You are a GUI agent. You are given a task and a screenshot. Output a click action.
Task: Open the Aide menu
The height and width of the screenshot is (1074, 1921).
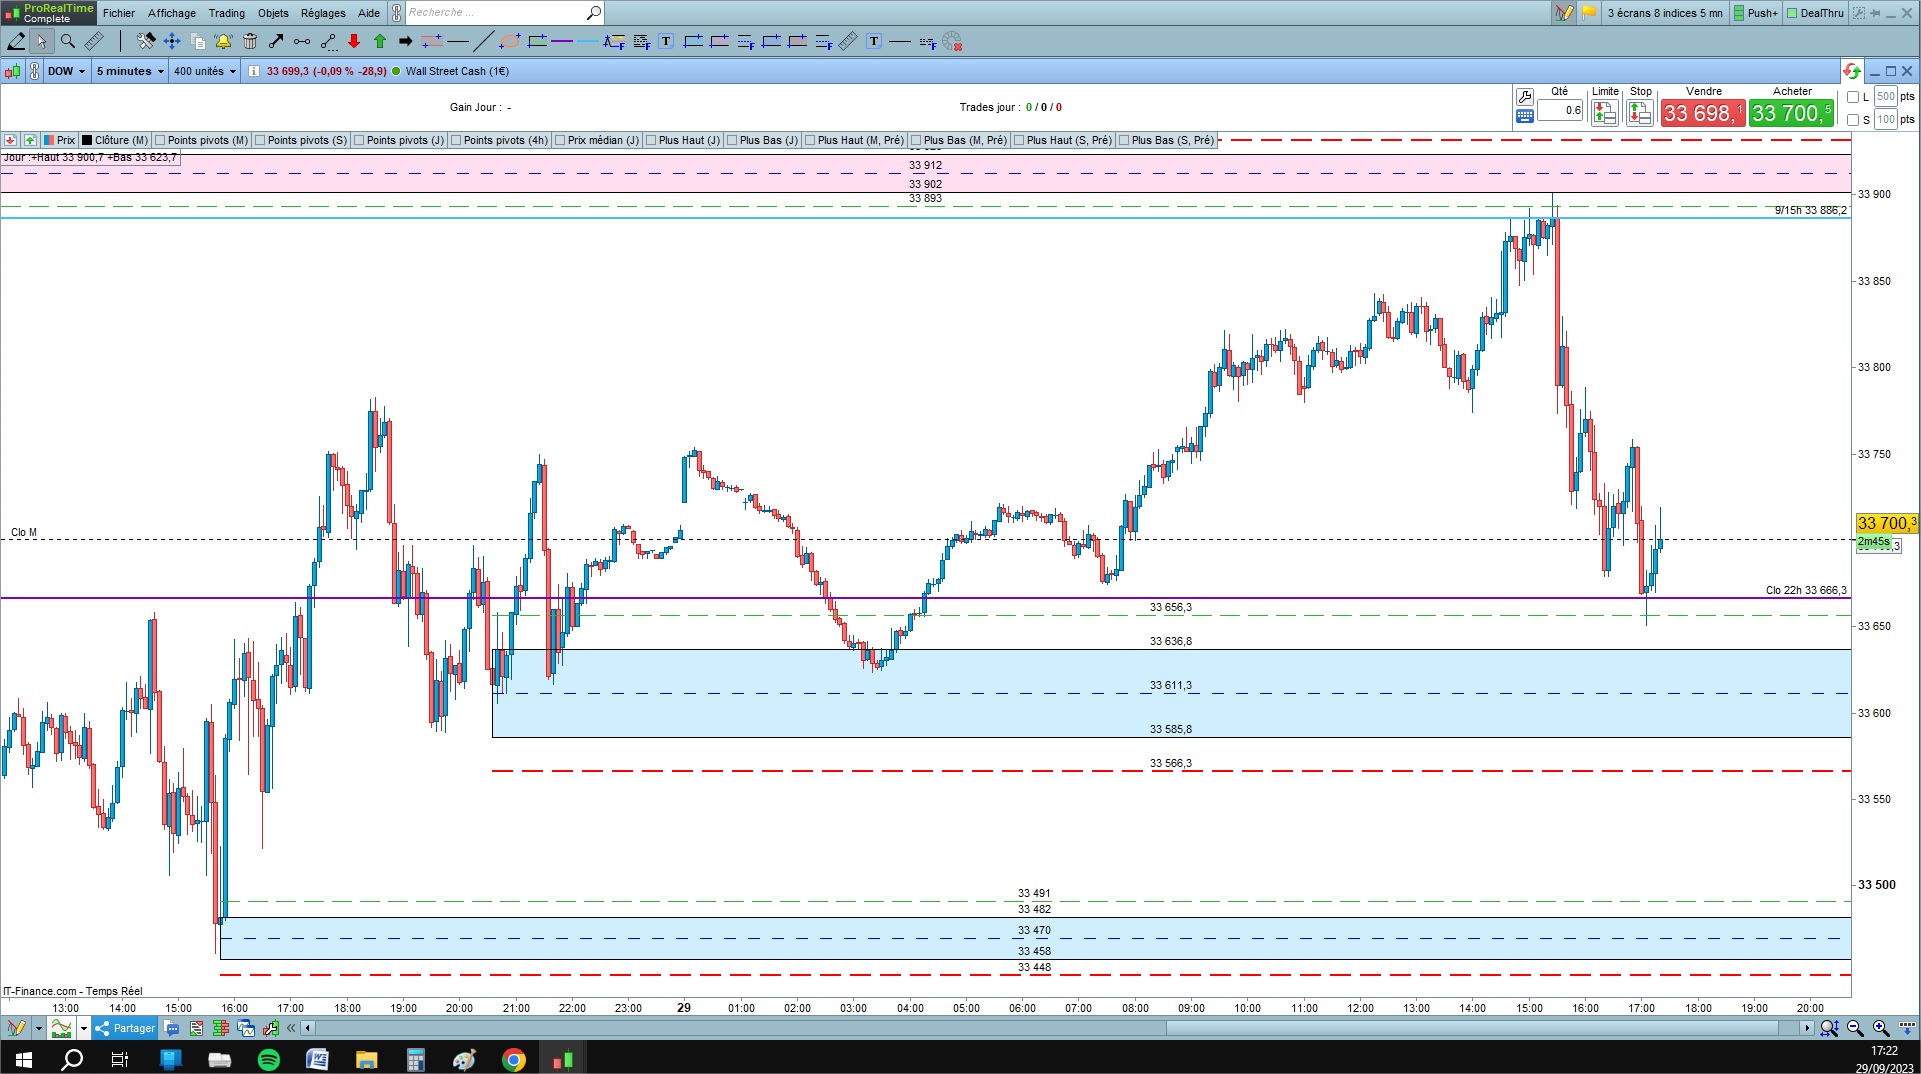[x=369, y=13]
